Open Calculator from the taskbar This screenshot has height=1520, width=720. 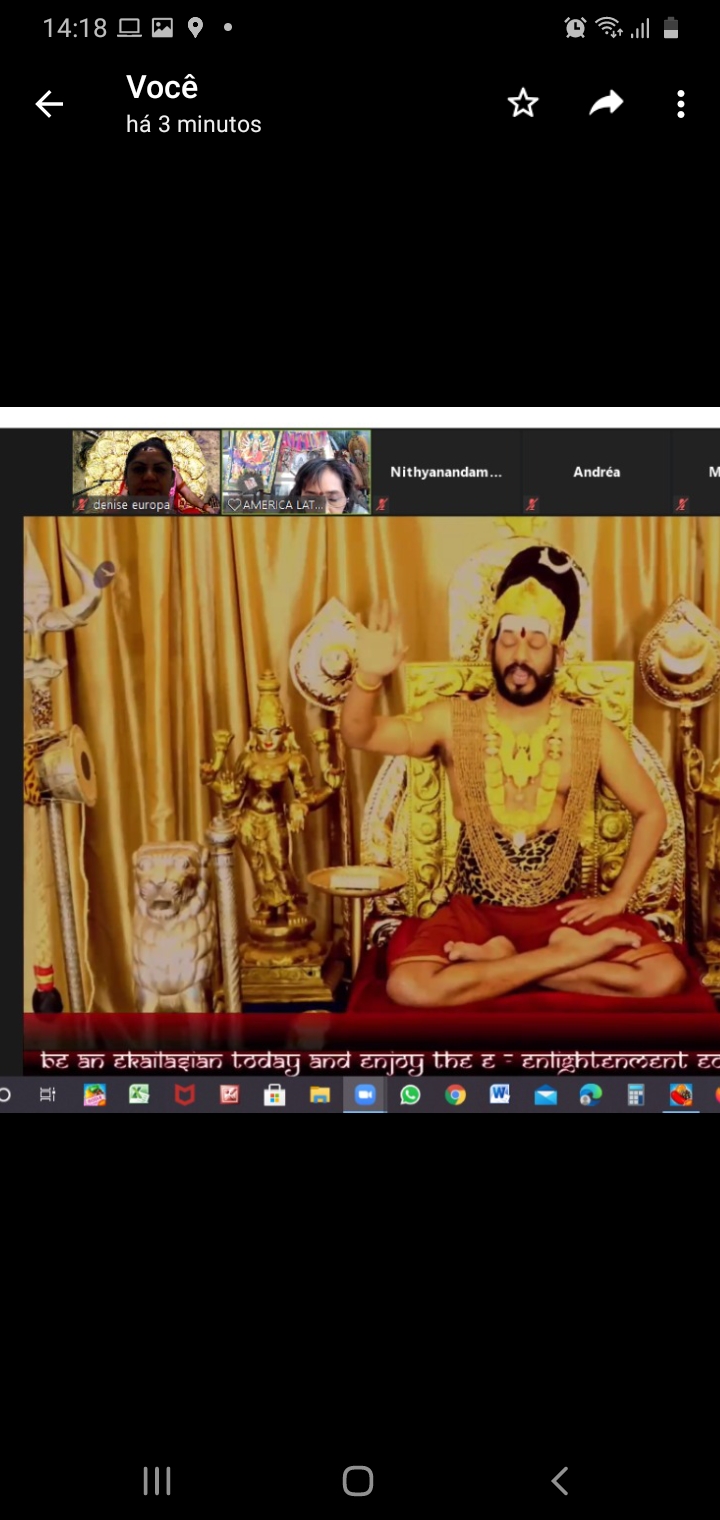pyautogui.click(x=636, y=1095)
